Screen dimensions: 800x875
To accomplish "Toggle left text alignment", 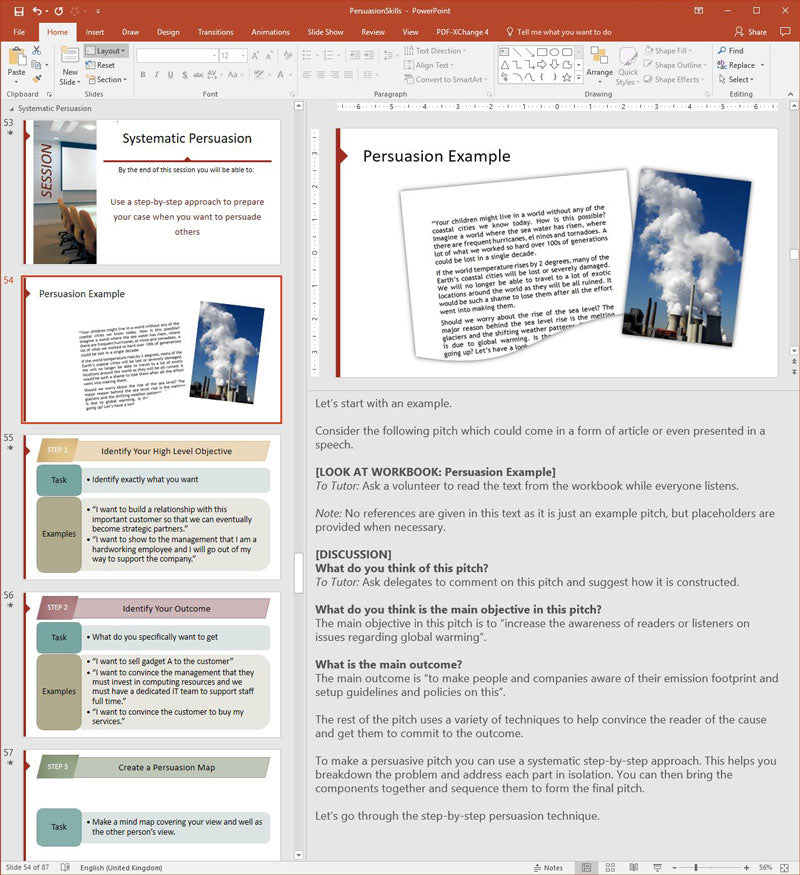I will point(307,74).
